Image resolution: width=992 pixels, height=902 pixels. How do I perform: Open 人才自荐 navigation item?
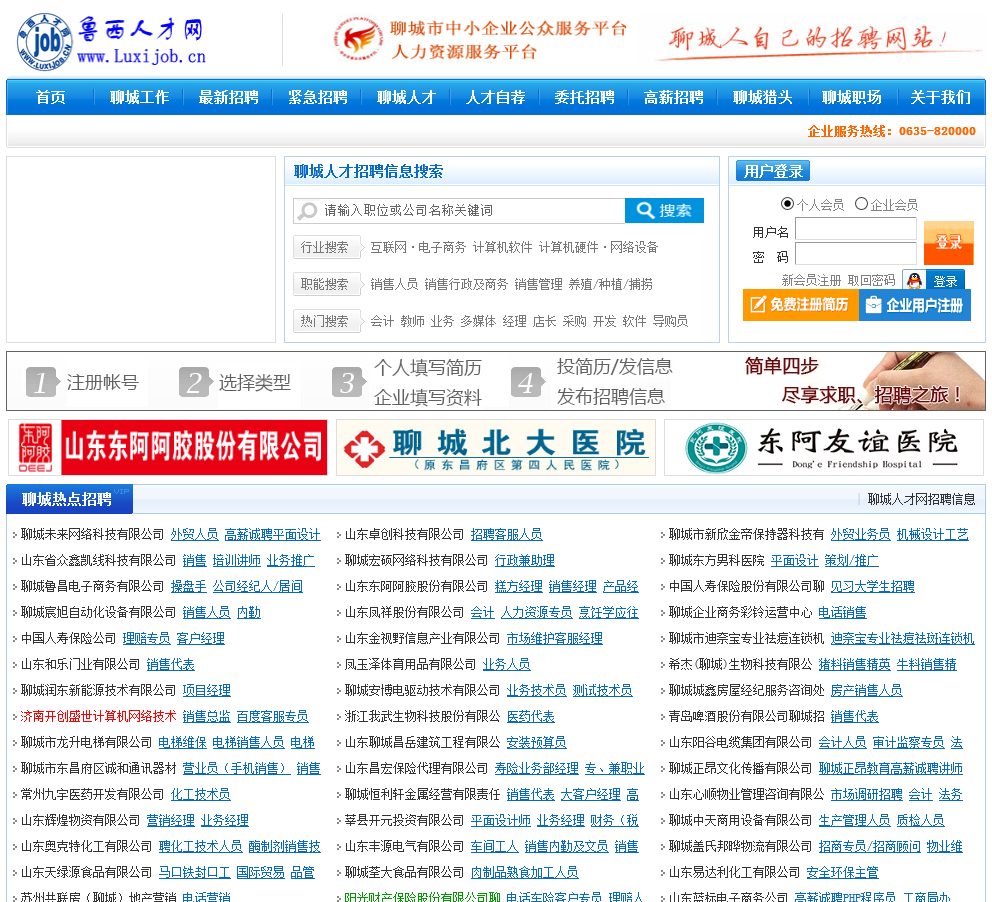click(x=495, y=97)
